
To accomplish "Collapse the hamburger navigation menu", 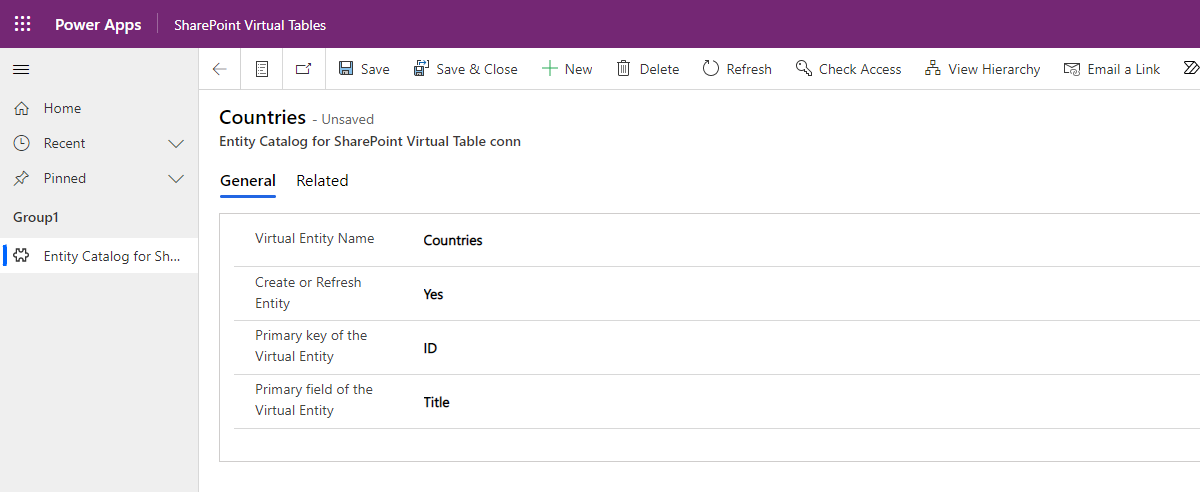I will (x=21, y=69).
